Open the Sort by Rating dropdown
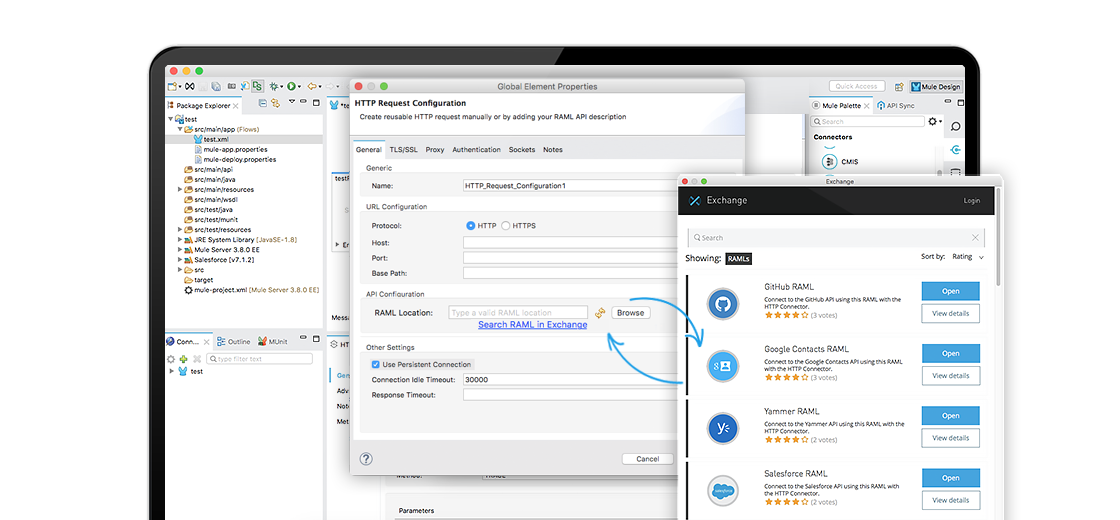This screenshot has width=1120, height=520. pos(967,256)
